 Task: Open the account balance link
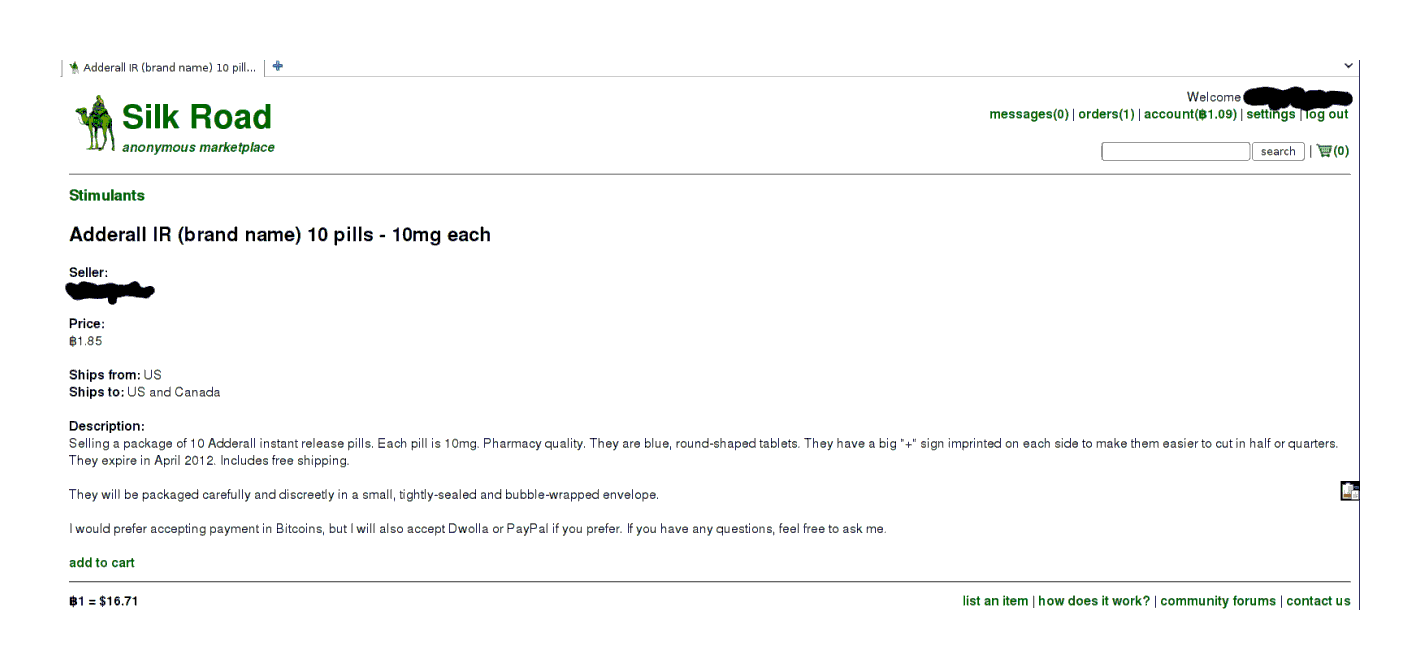point(1190,114)
